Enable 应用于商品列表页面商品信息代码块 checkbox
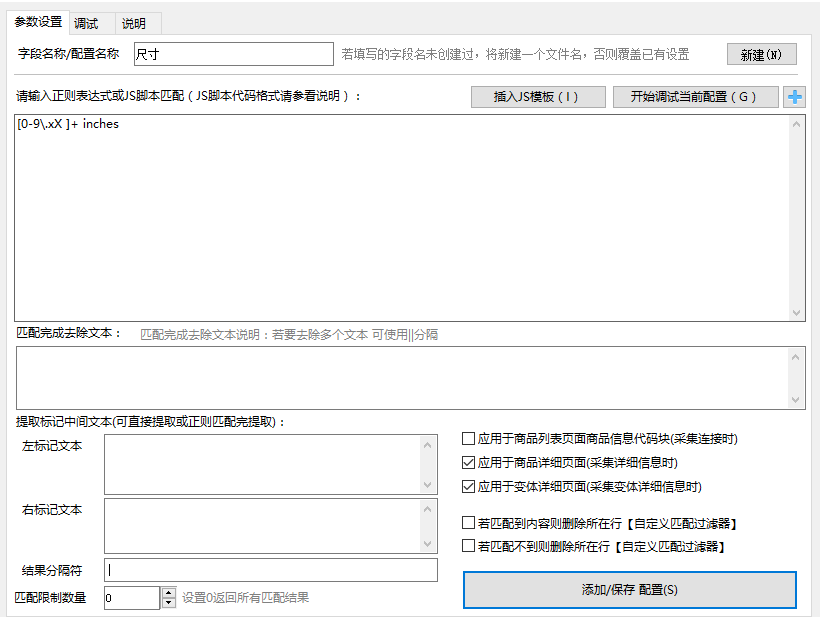 pos(468,438)
